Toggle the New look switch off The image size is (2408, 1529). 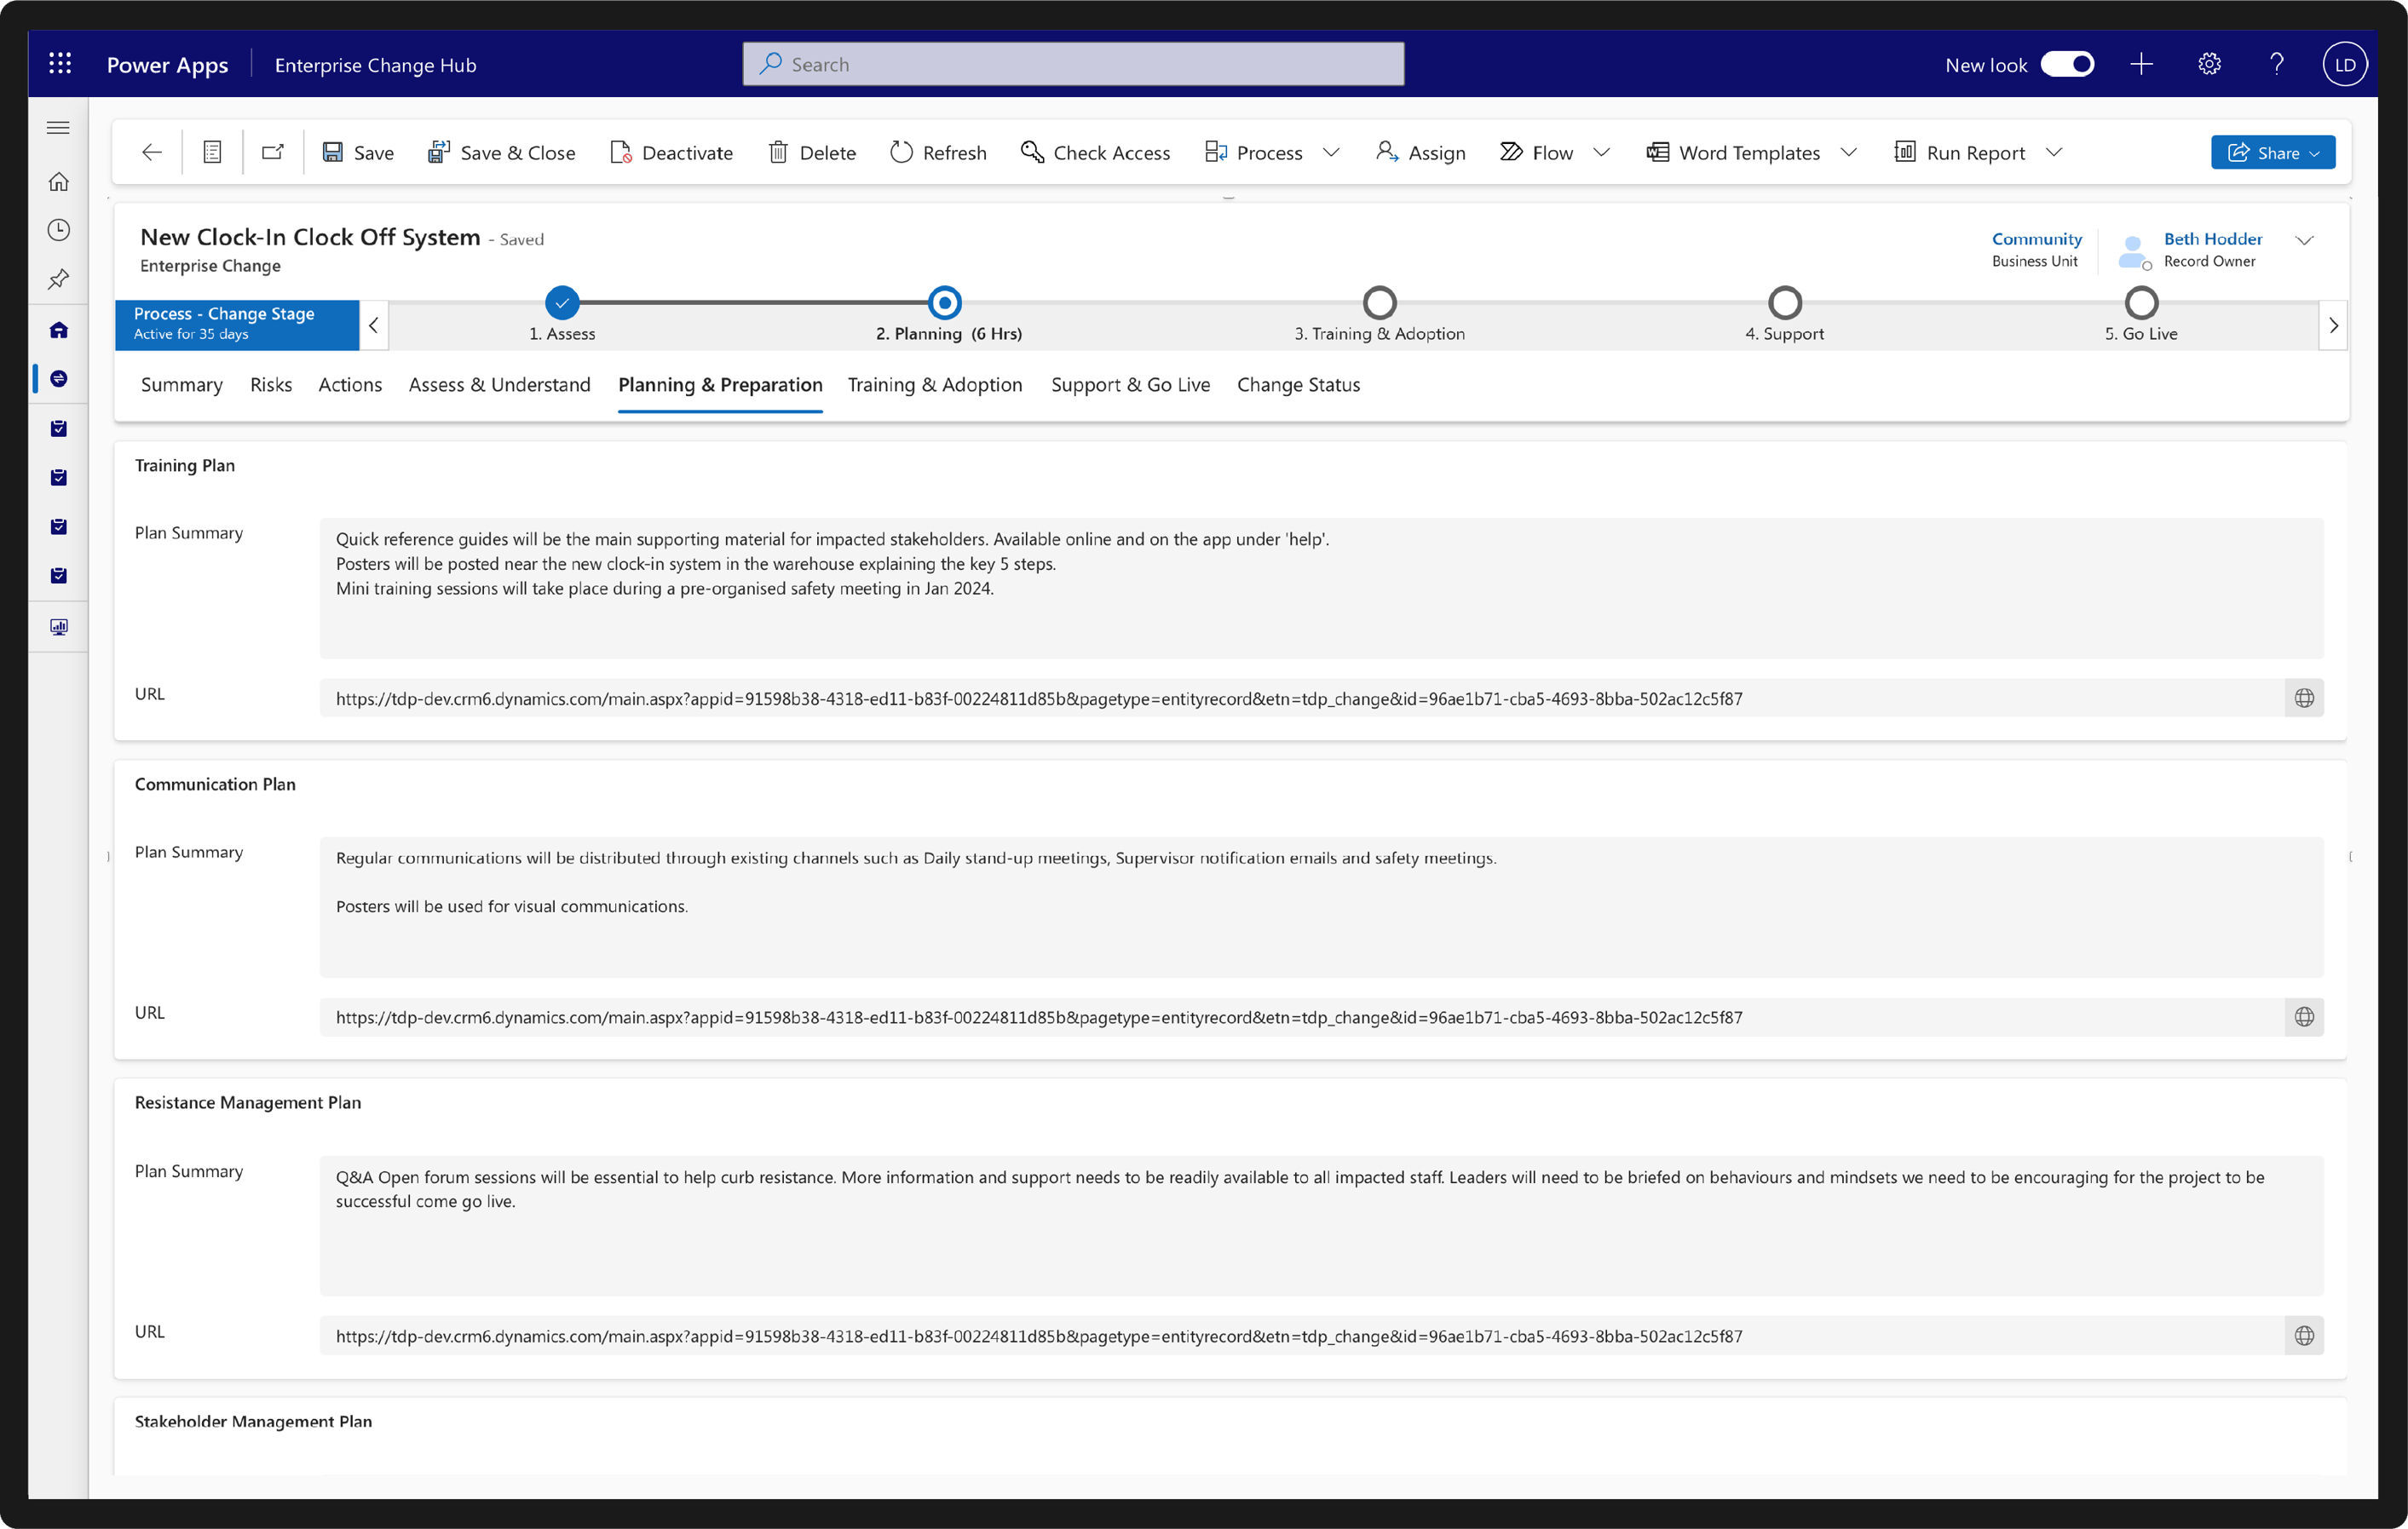2067,64
